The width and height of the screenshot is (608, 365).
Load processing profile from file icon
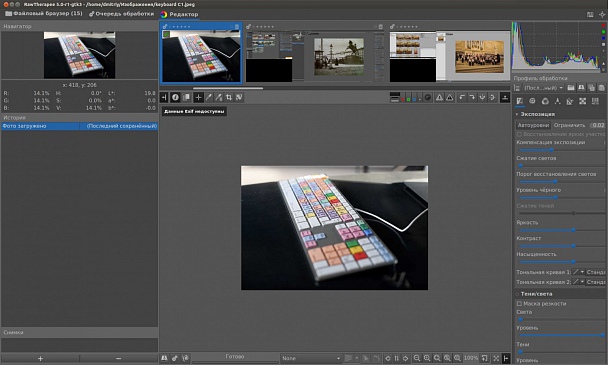(571, 88)
